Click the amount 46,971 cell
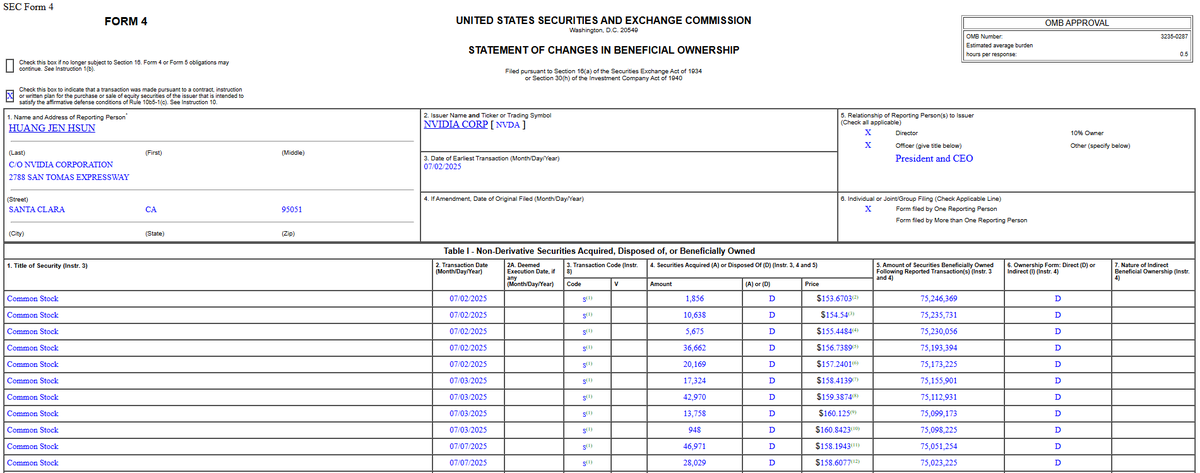 (x=692, y=446)
